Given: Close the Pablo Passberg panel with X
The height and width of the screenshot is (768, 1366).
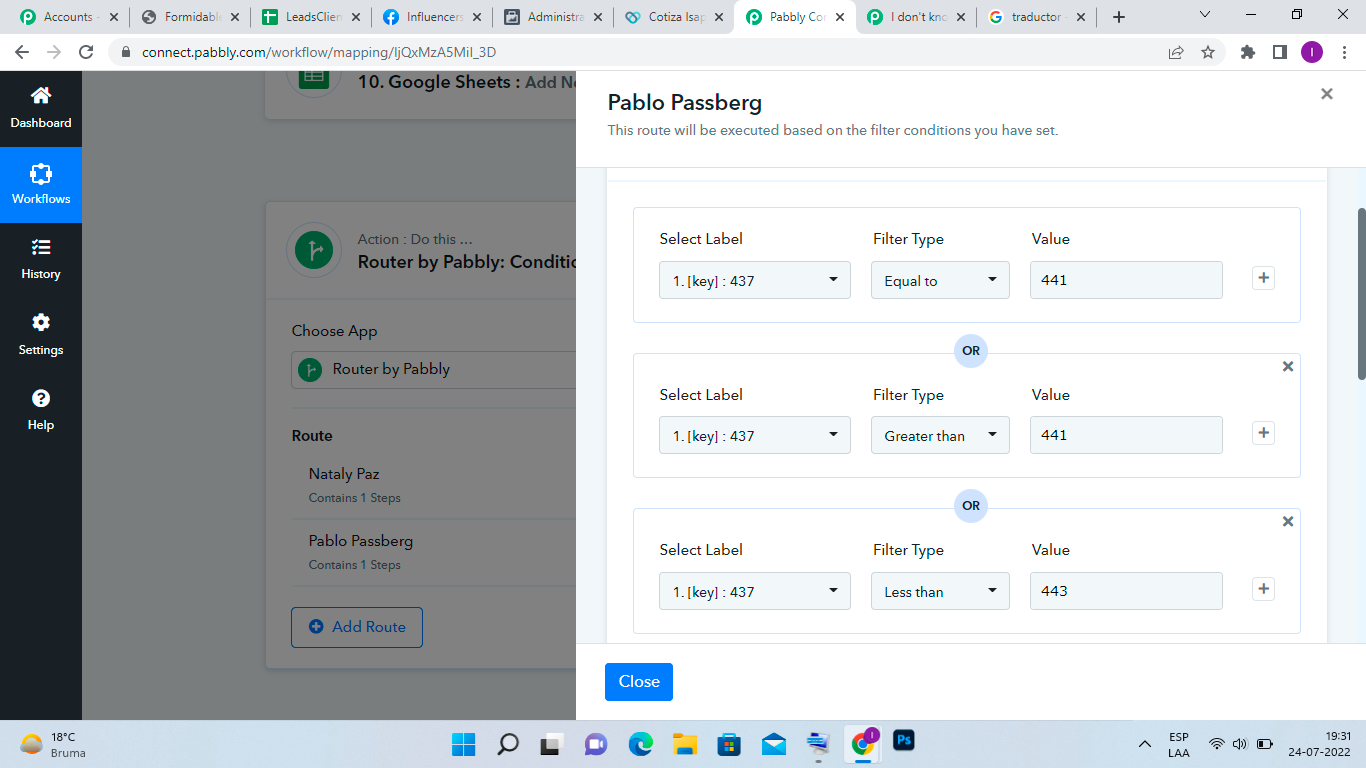Looking at the screenshot, I should tap(1327, 94).
